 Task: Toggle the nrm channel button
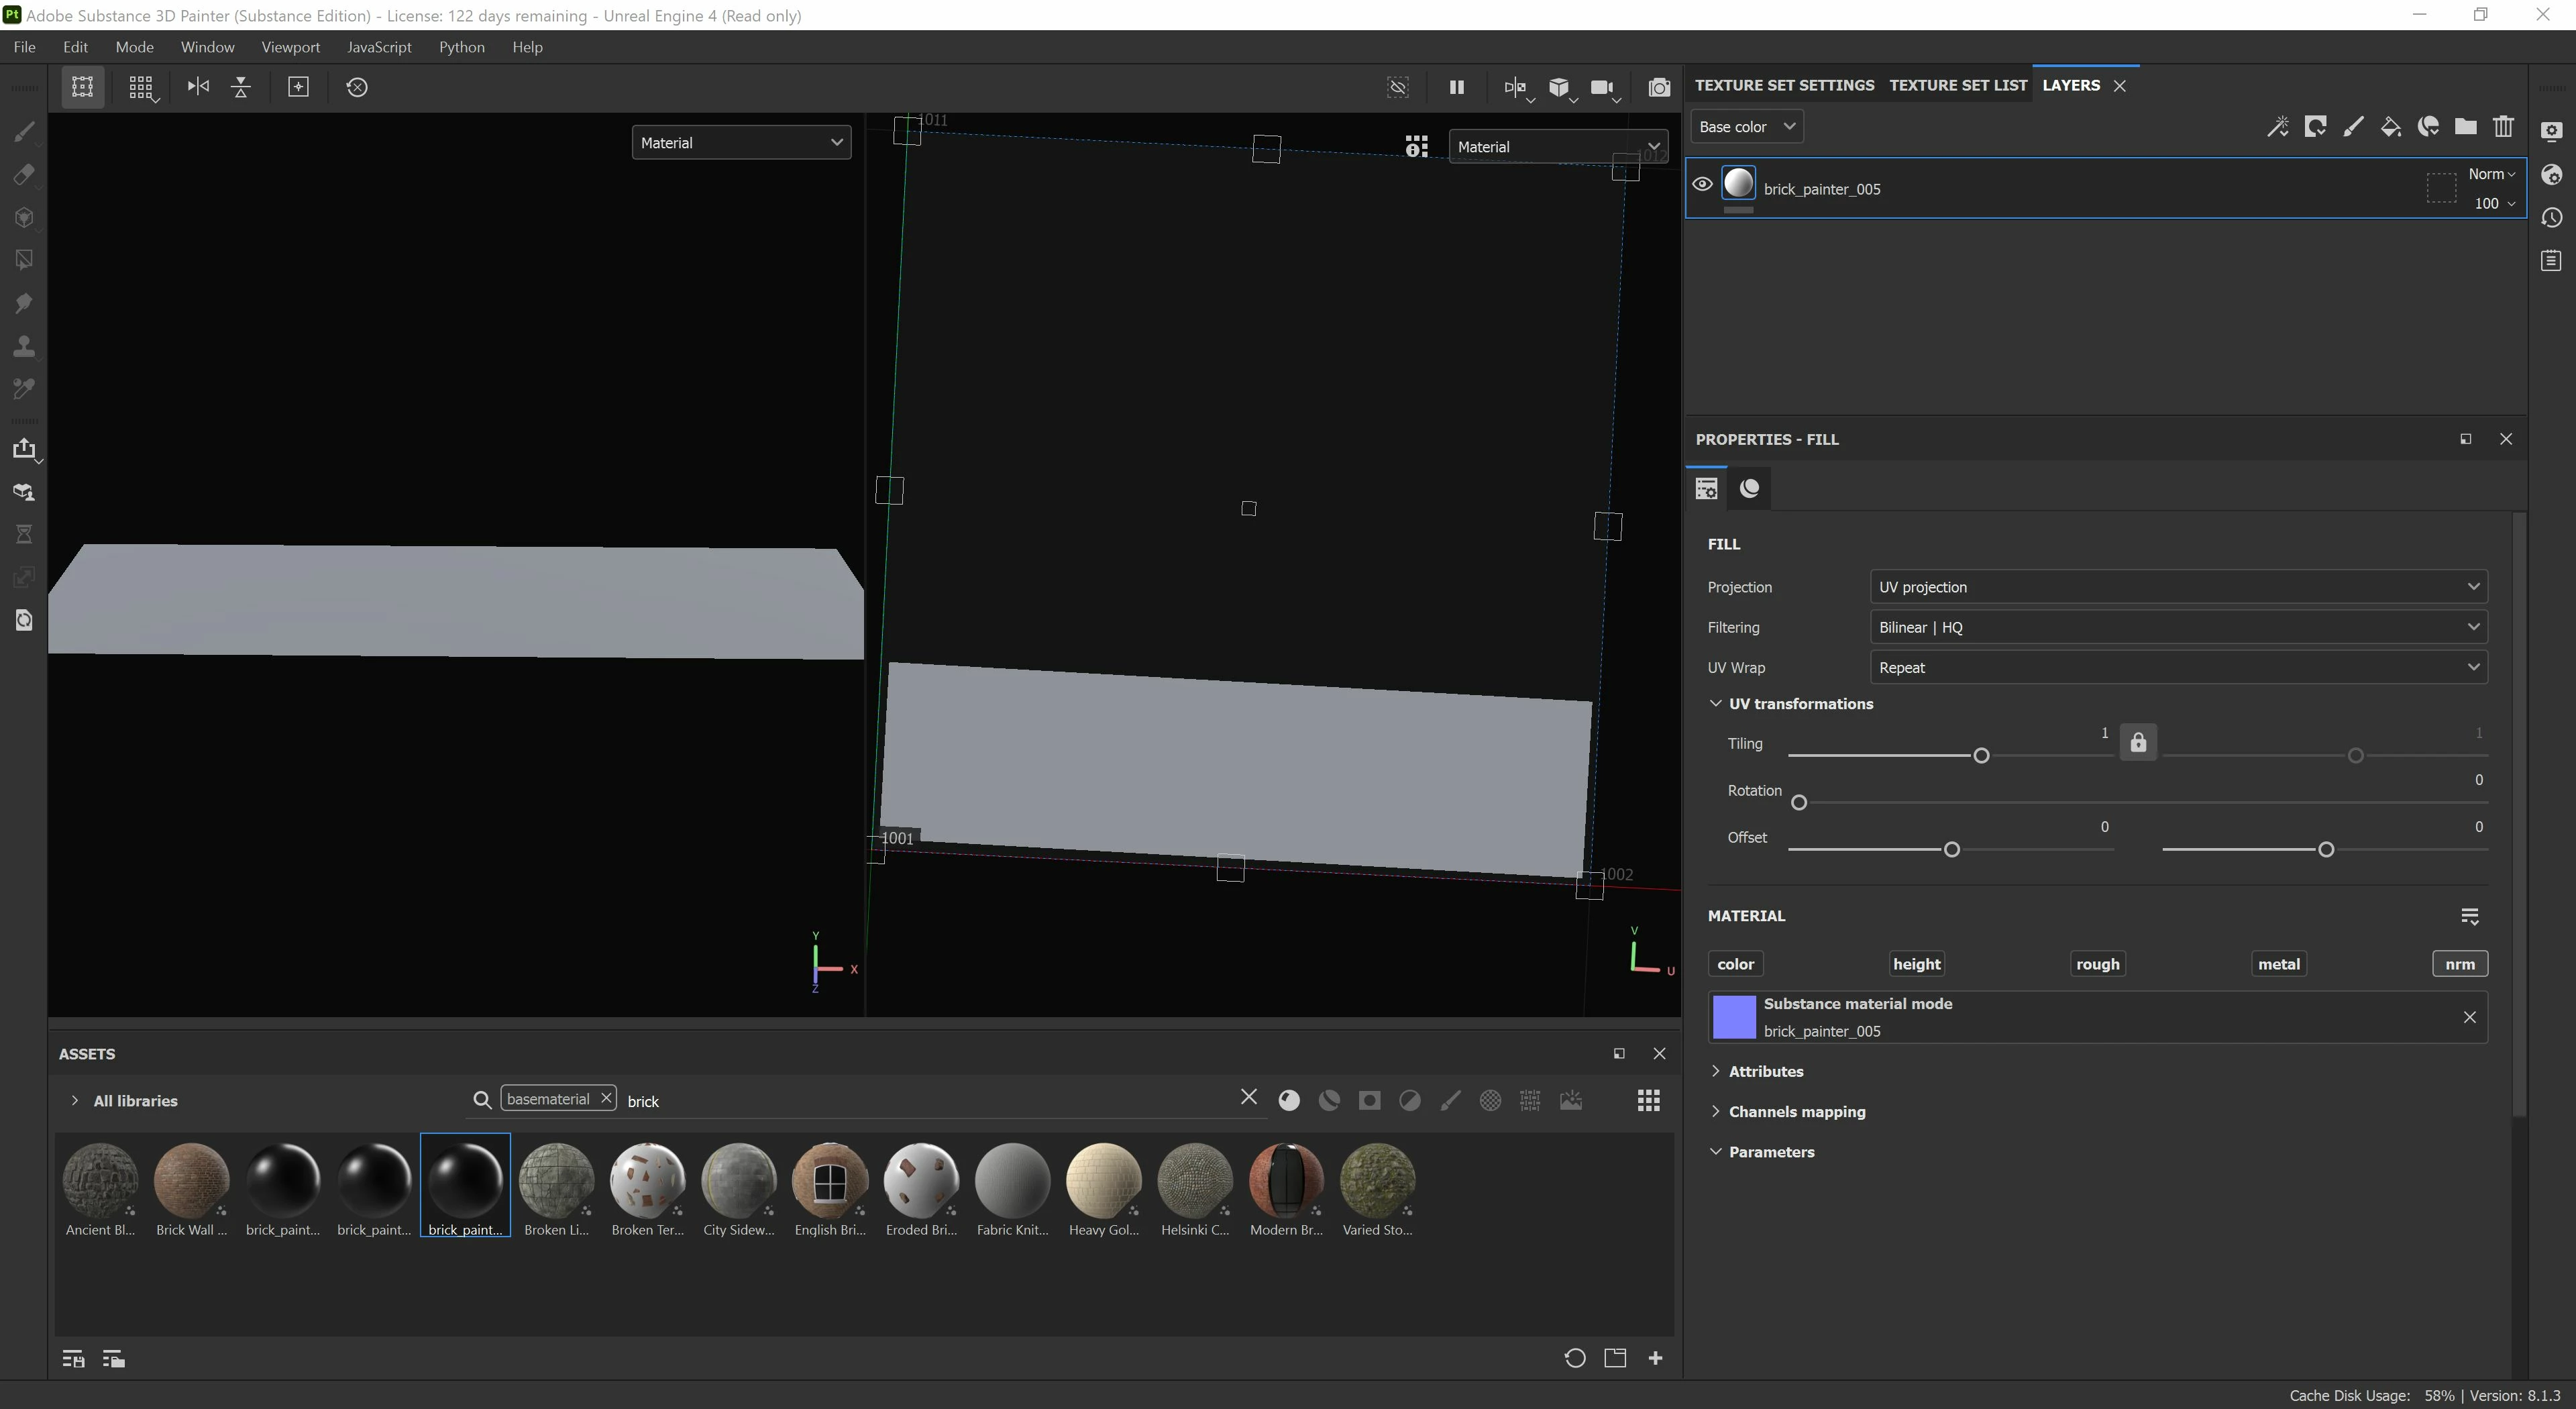(x=2459, y=964)
